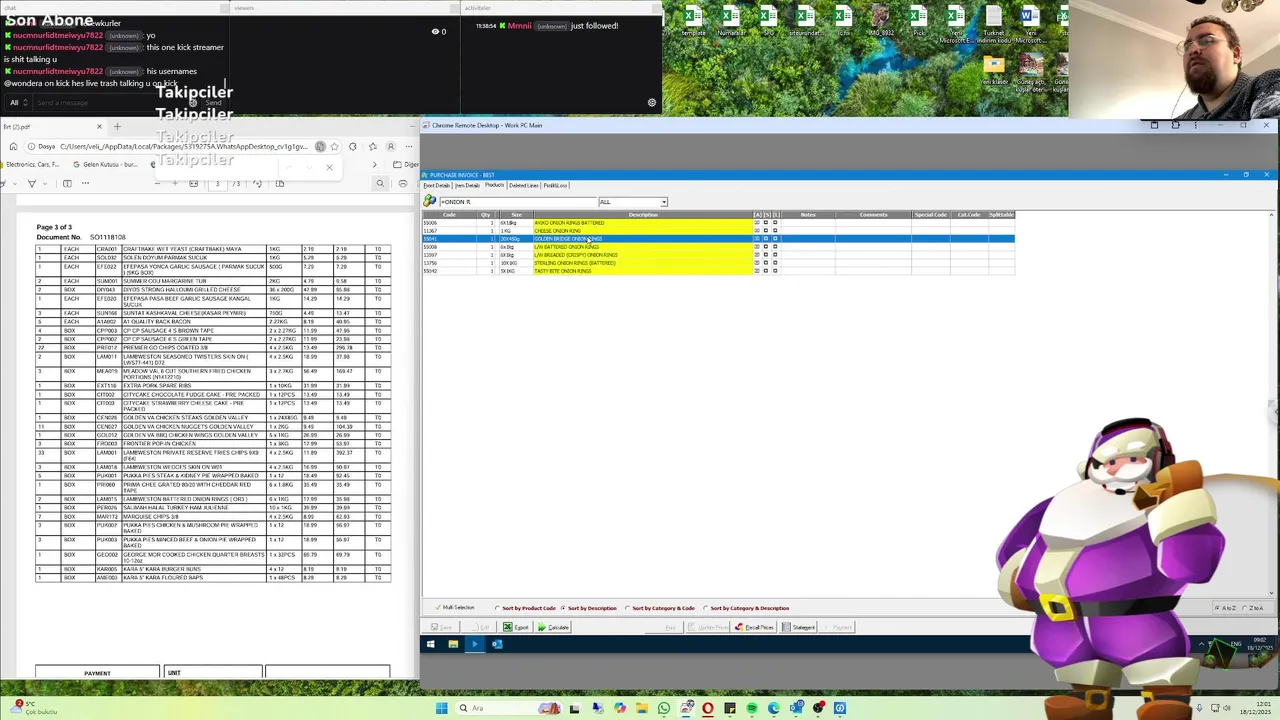The image size is (1280, 720).
Task: Click the PDF print icon
Action: click(403, 184)
